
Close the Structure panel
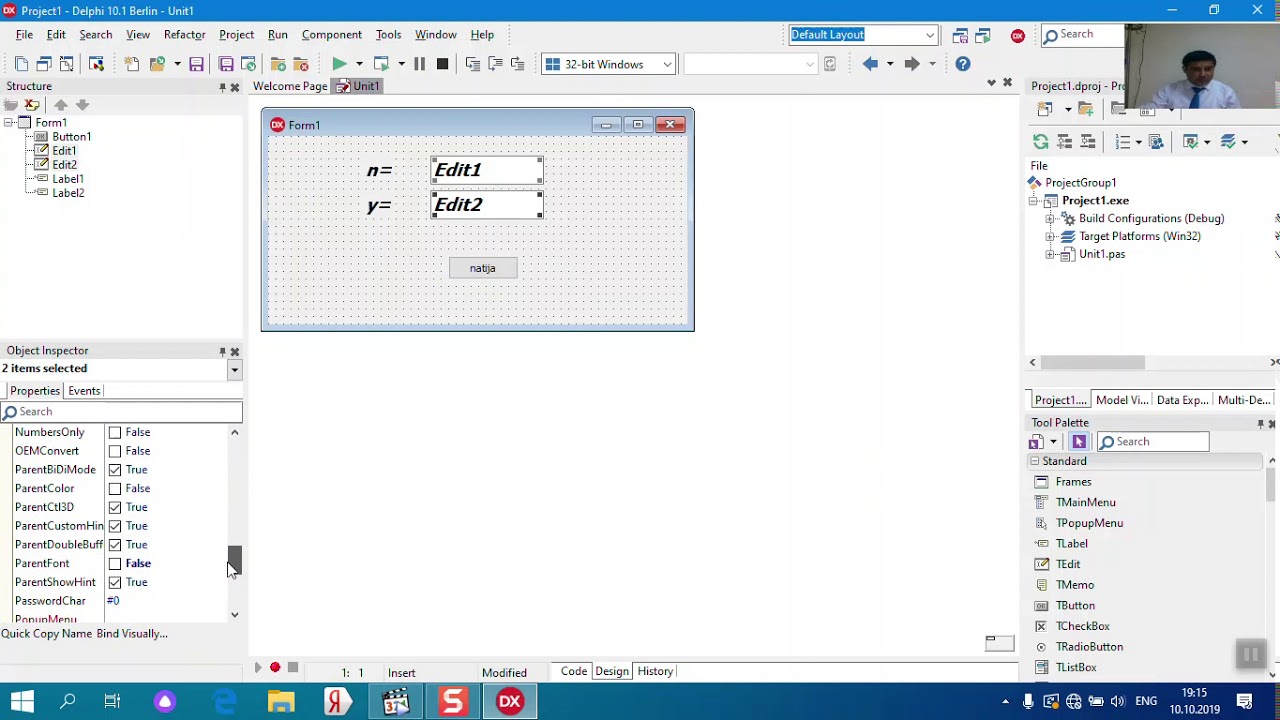pos(235,87)
